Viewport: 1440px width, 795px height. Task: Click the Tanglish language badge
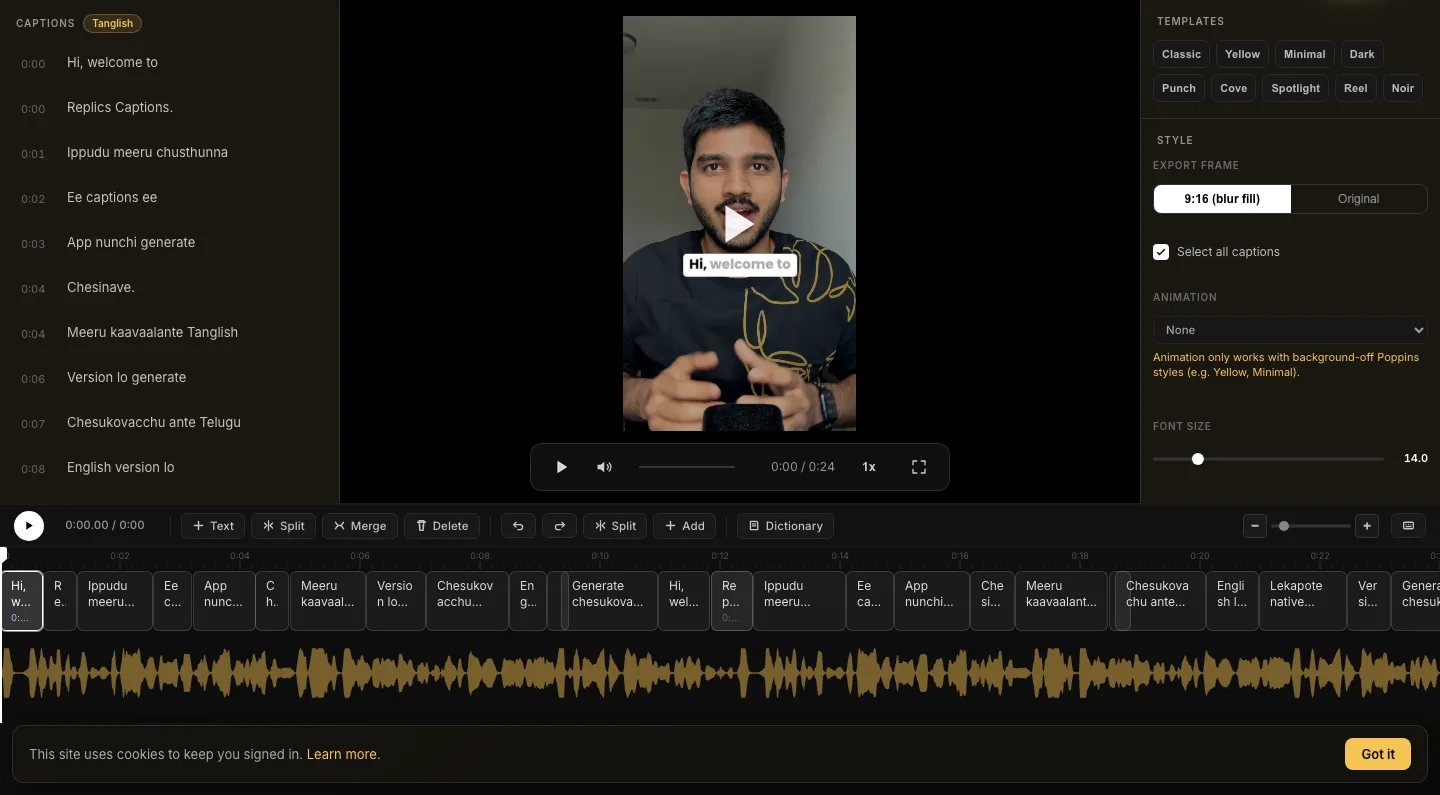112,23
